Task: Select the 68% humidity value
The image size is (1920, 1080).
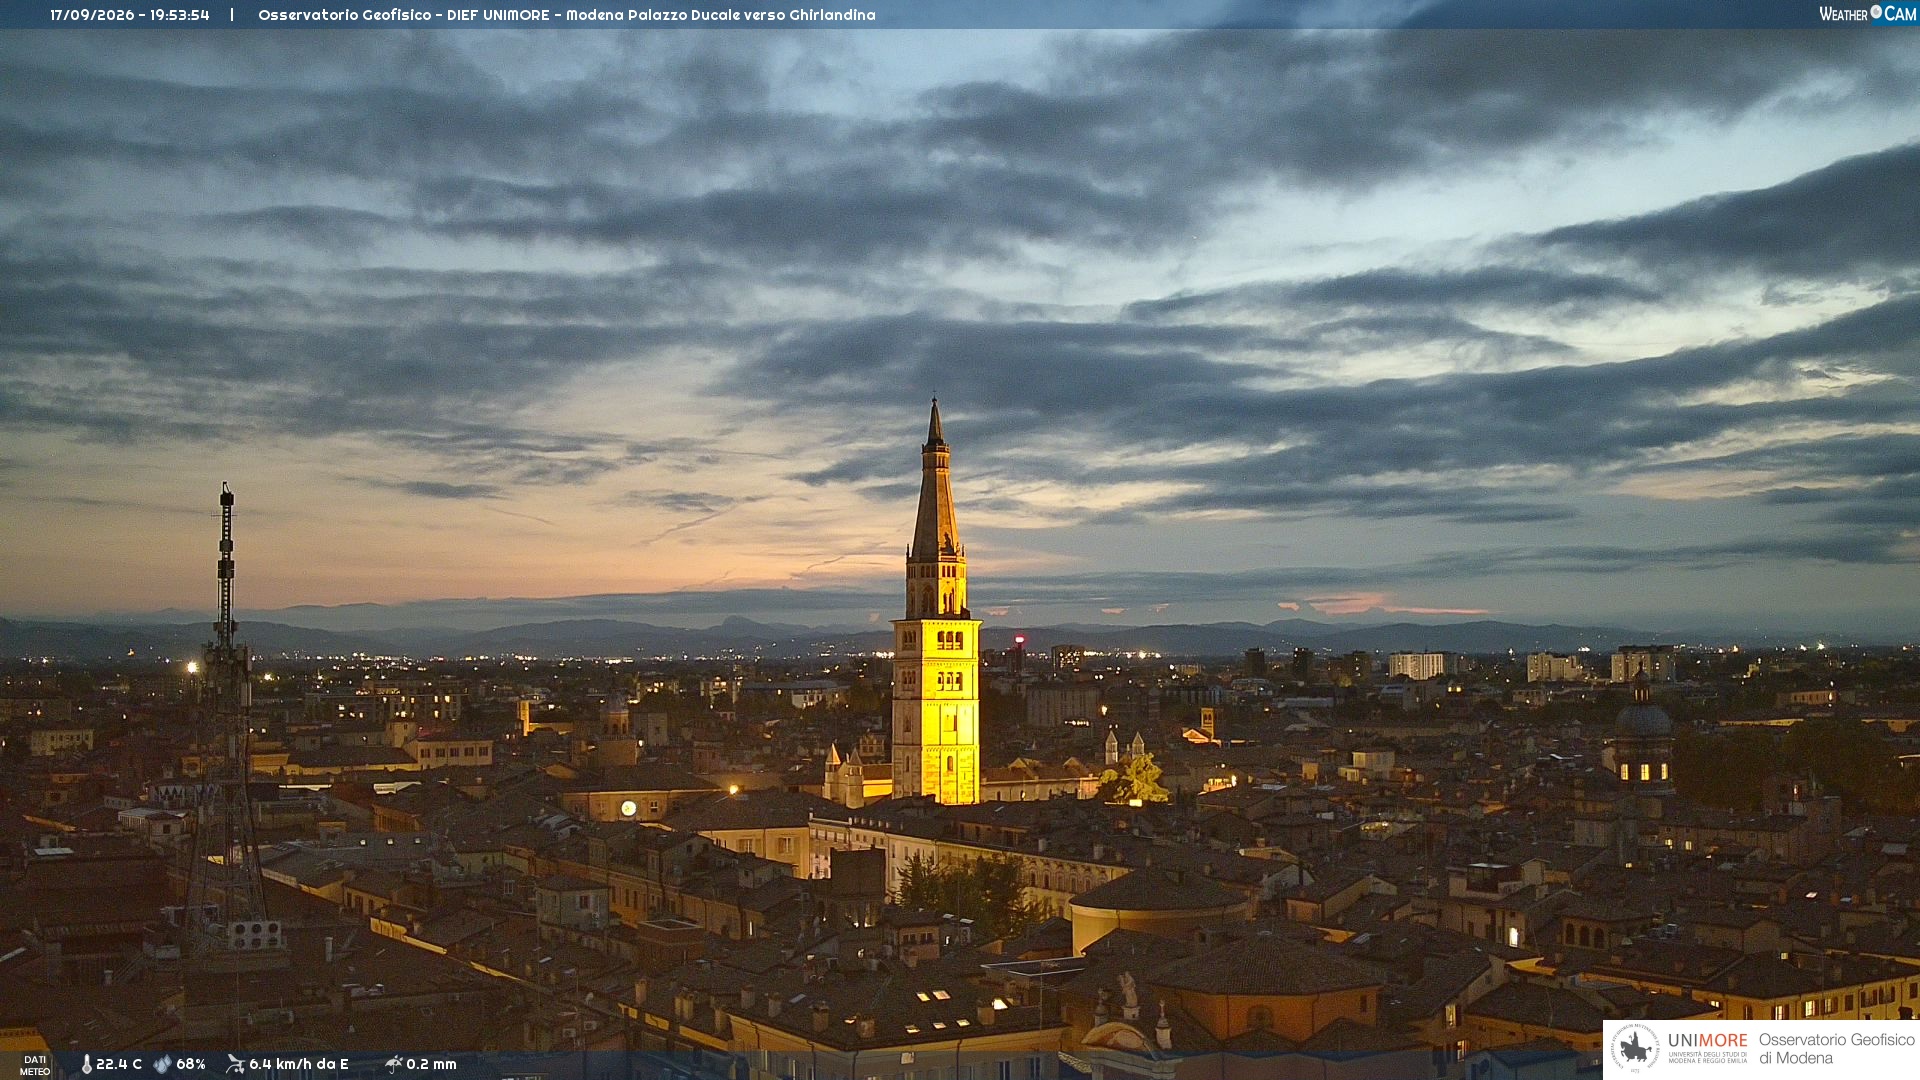Action: 191,1064
